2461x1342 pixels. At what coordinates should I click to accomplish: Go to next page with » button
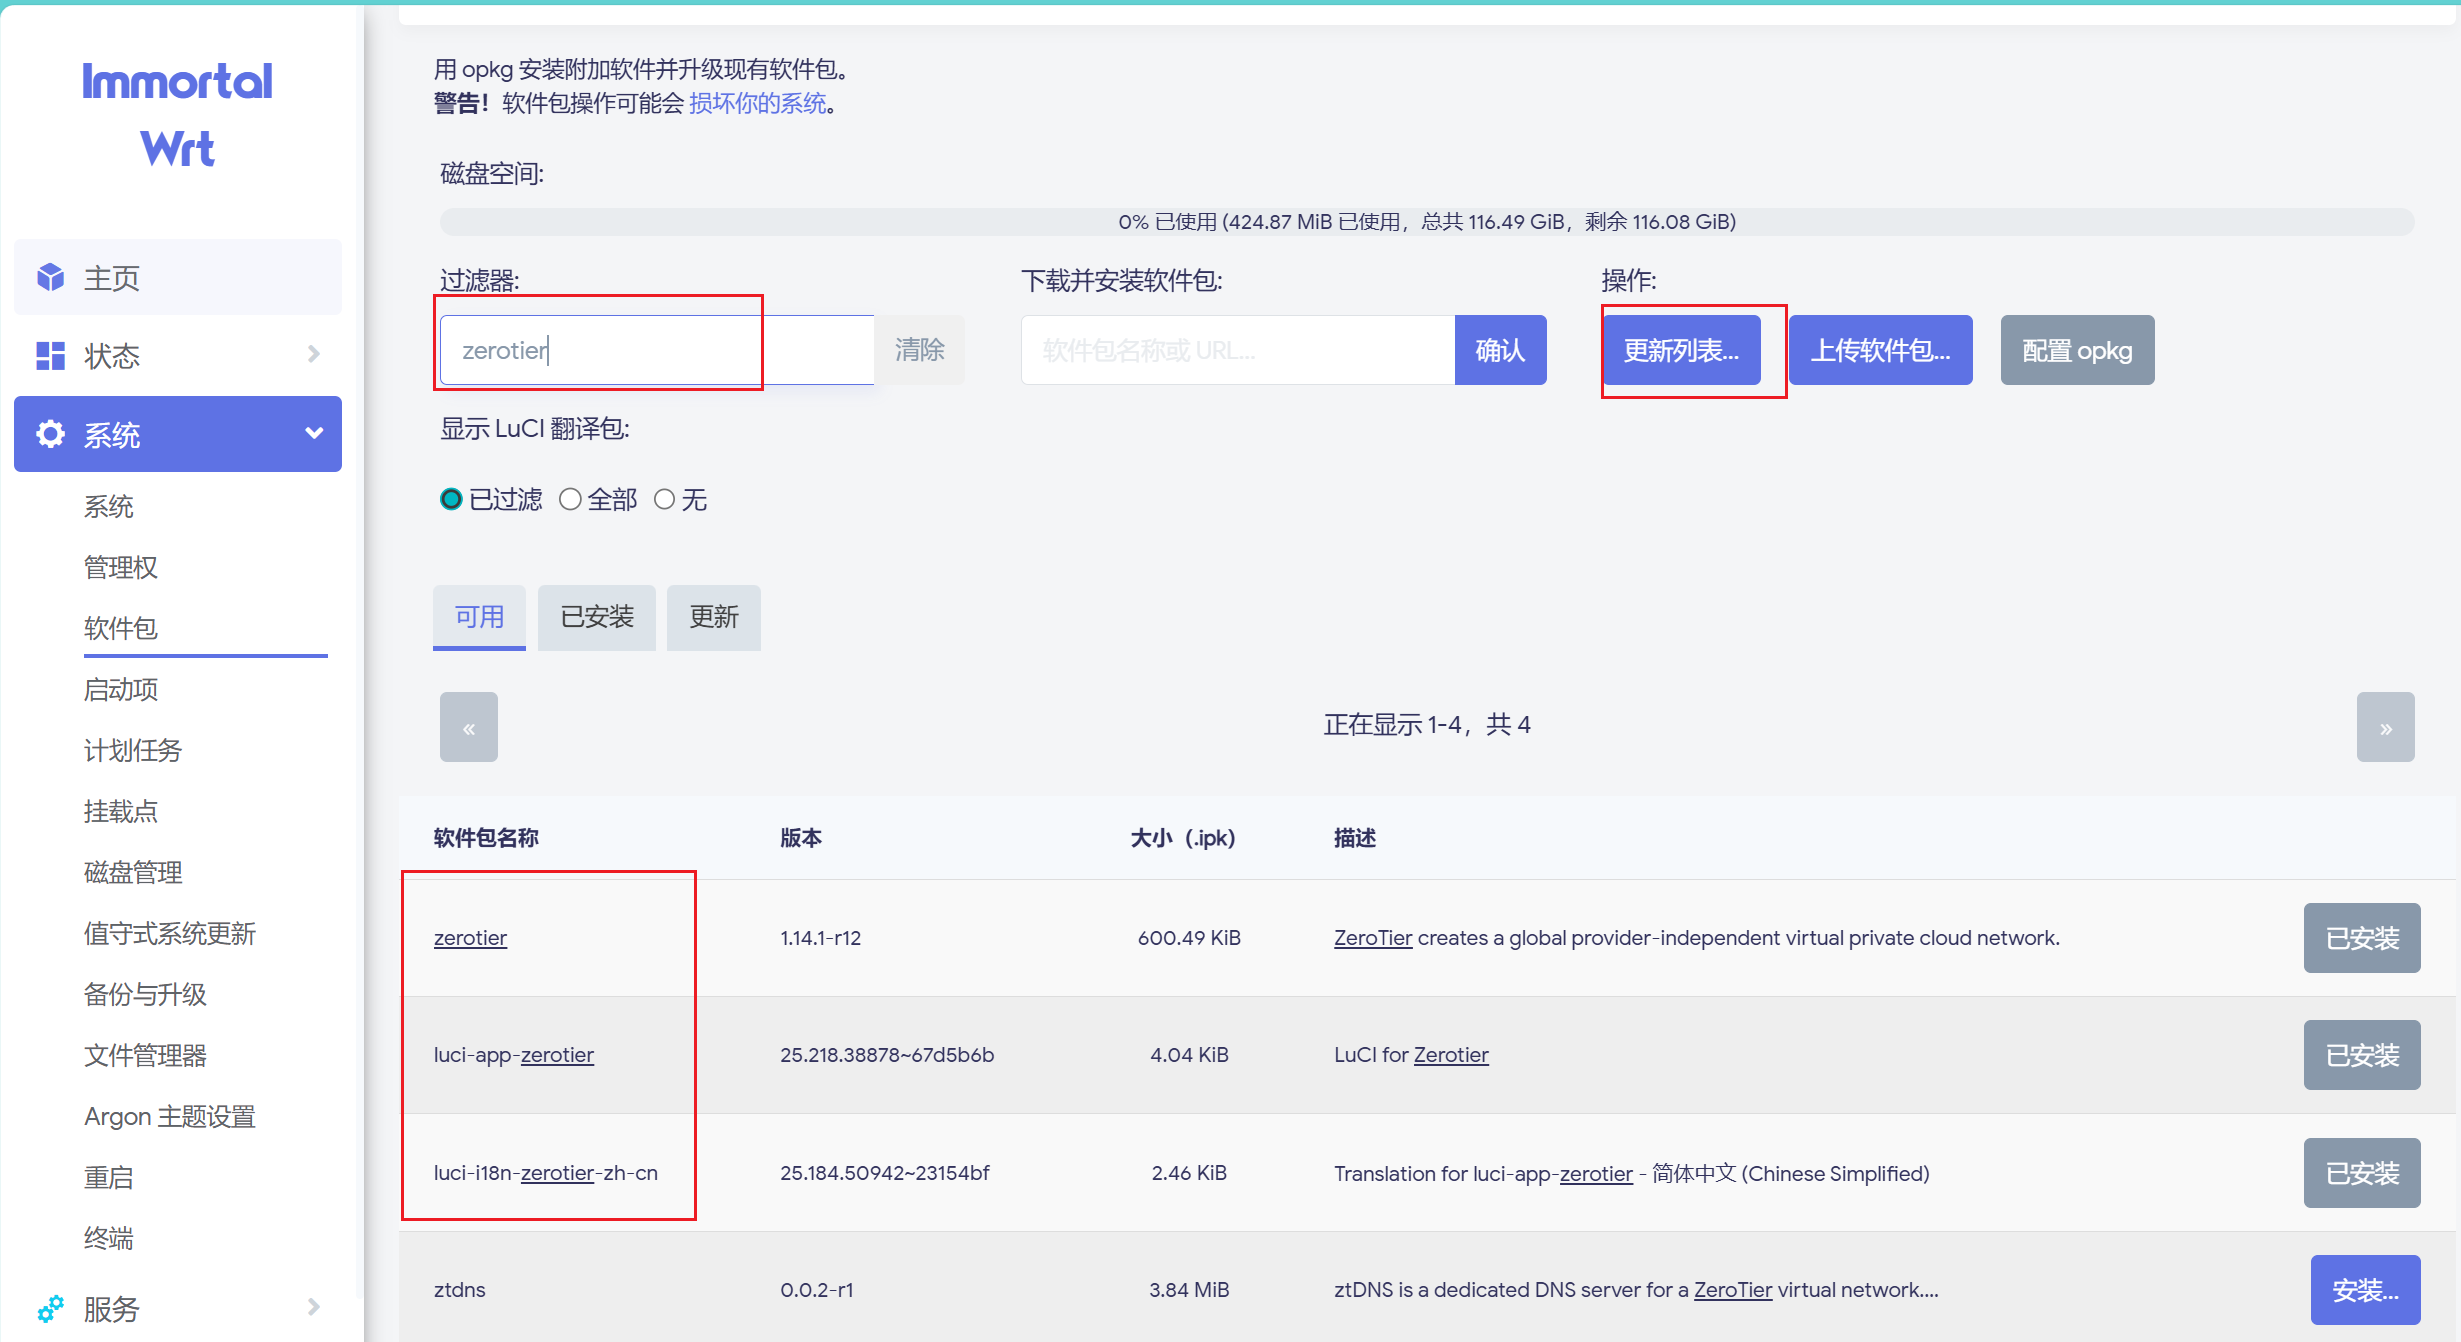[2385, 727]
